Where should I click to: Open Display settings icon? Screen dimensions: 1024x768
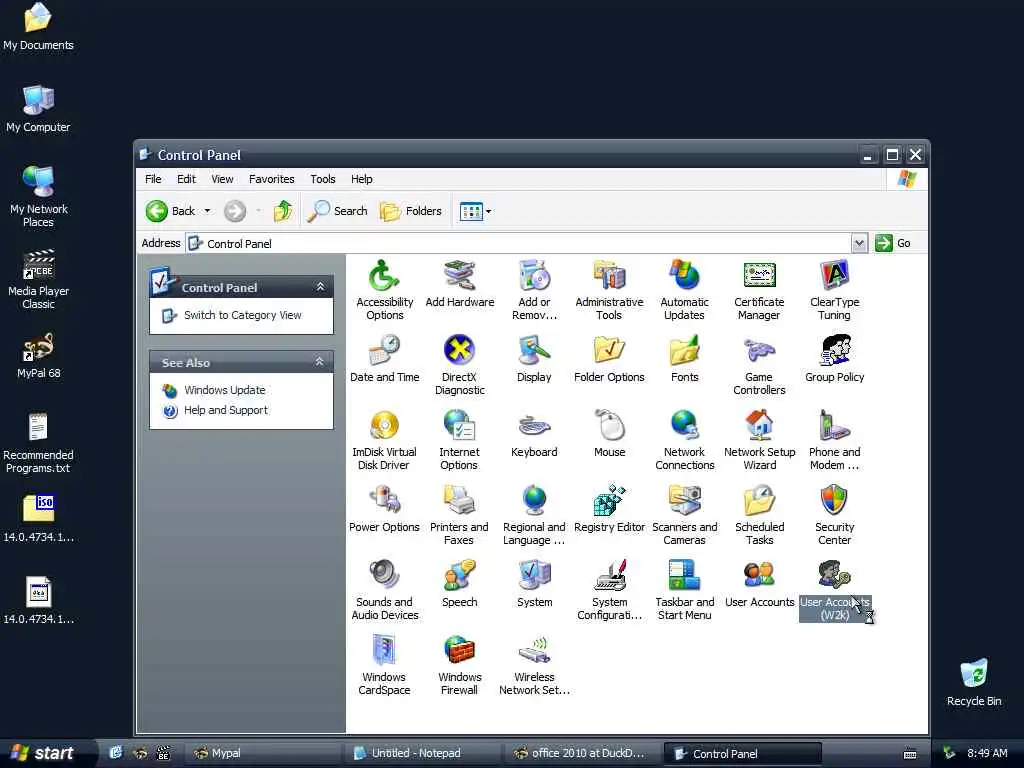point(534,359)
